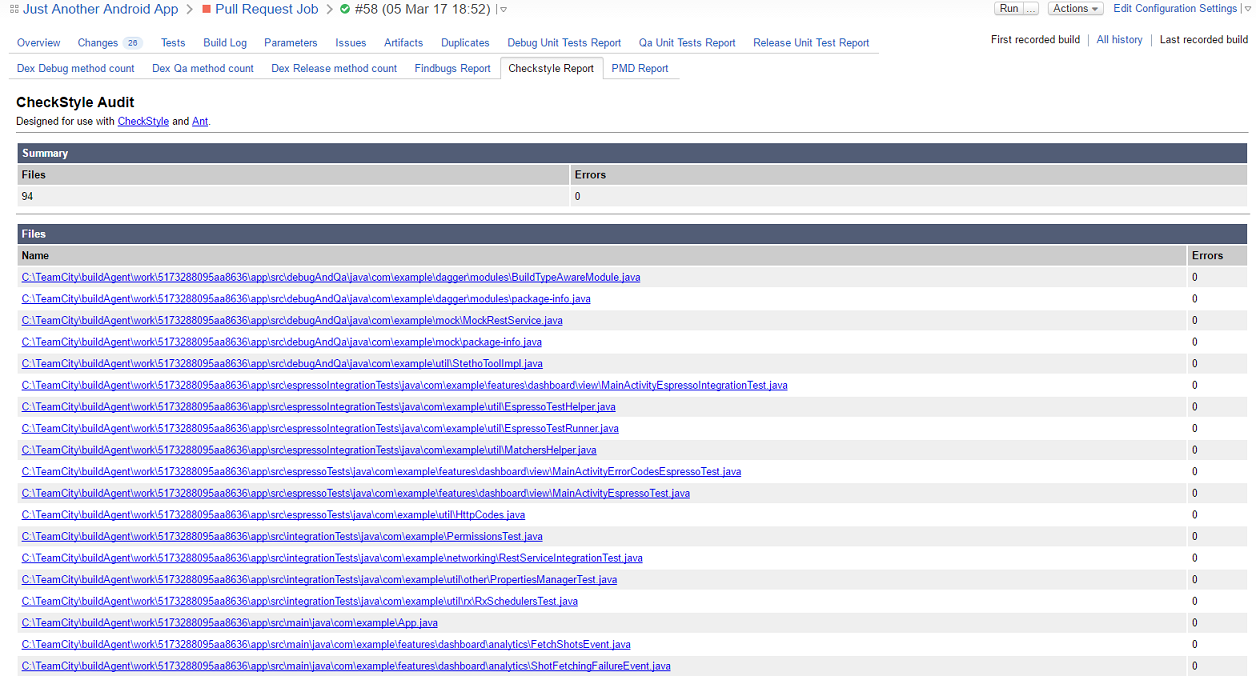1256x676 pixels.
Task: Open App.java file link
Action: [x=230, y=623]
